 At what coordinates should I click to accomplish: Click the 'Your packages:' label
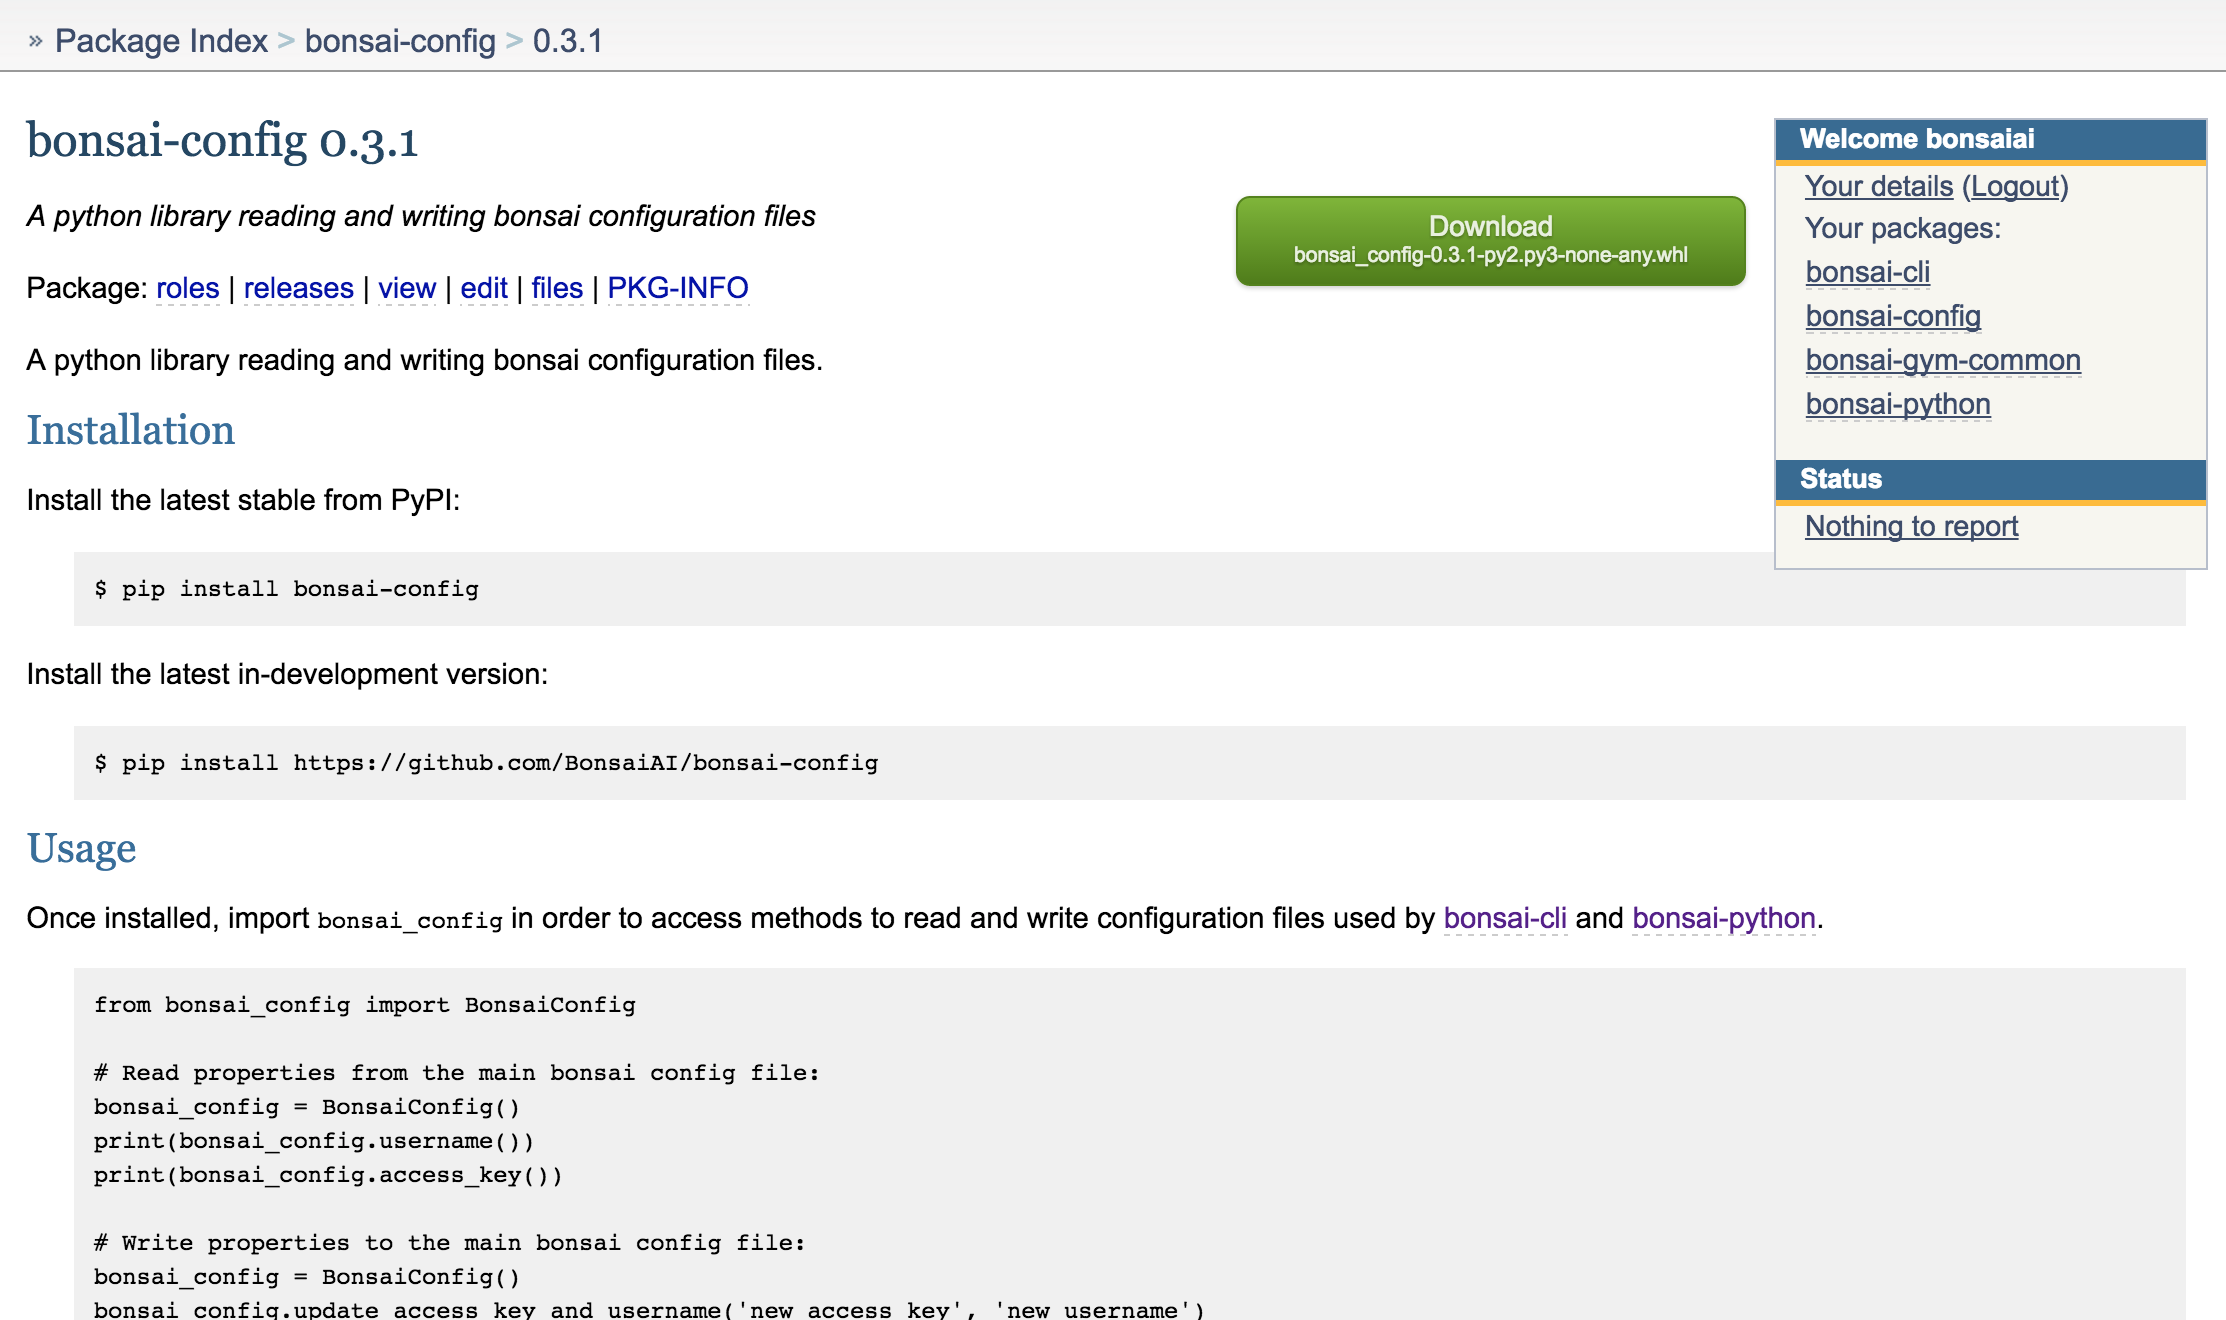tap(1903, 228)
